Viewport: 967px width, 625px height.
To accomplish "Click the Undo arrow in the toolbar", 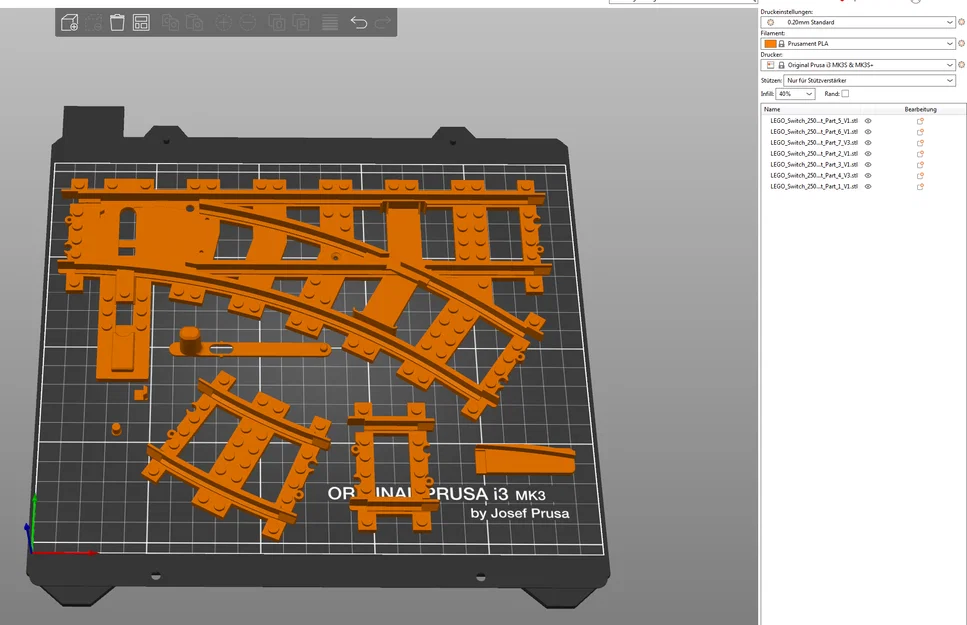I will (x=358, y=21).
